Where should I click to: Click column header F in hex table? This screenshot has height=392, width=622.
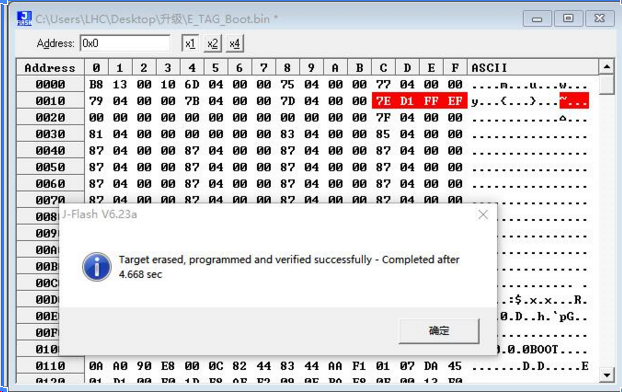coord(455,68)
